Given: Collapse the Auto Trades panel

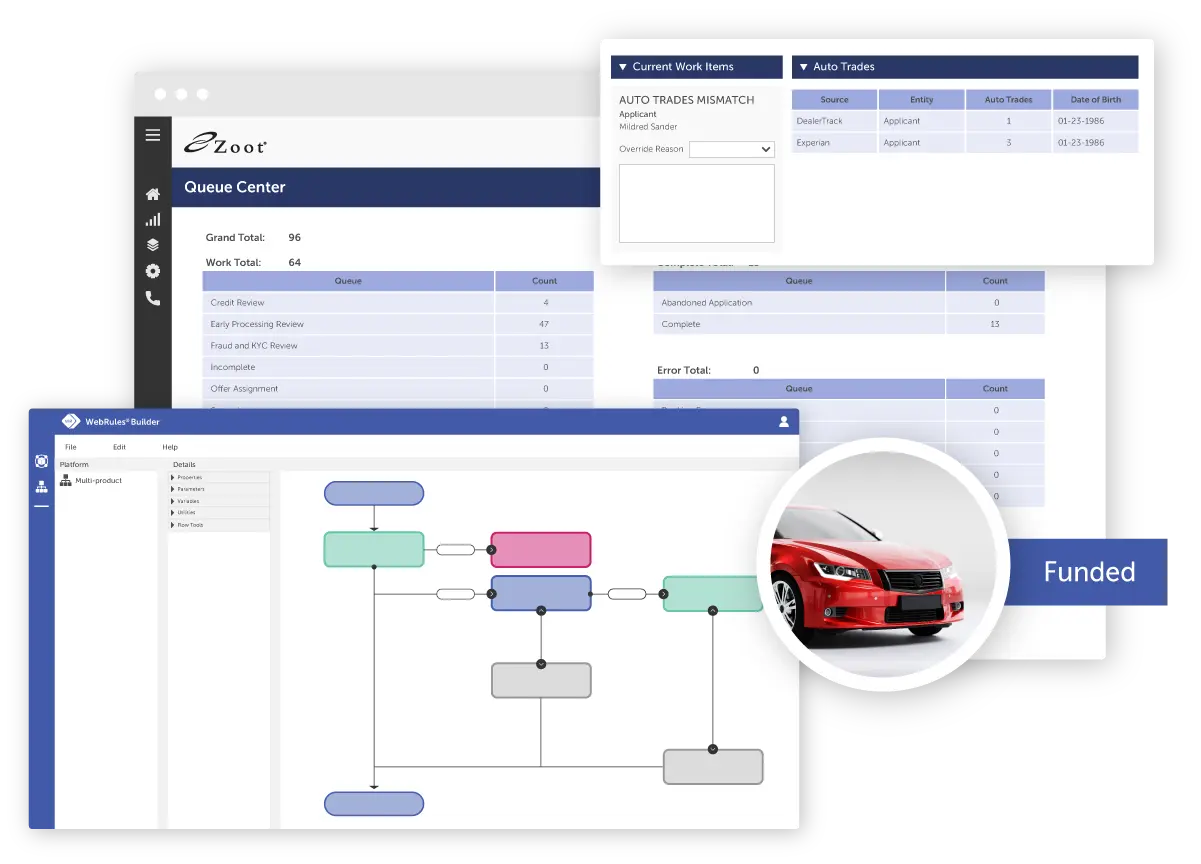Looking at the screenshot, I should click(x=803, y=67).
